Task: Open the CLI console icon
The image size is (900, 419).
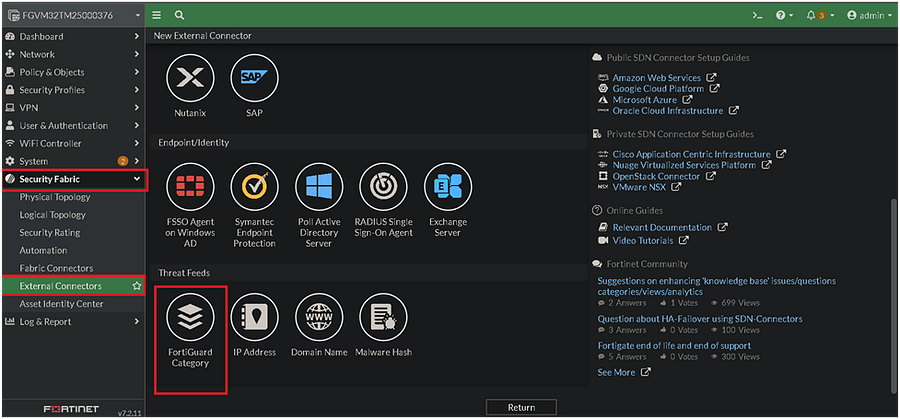Action: (x=757, y=15)
